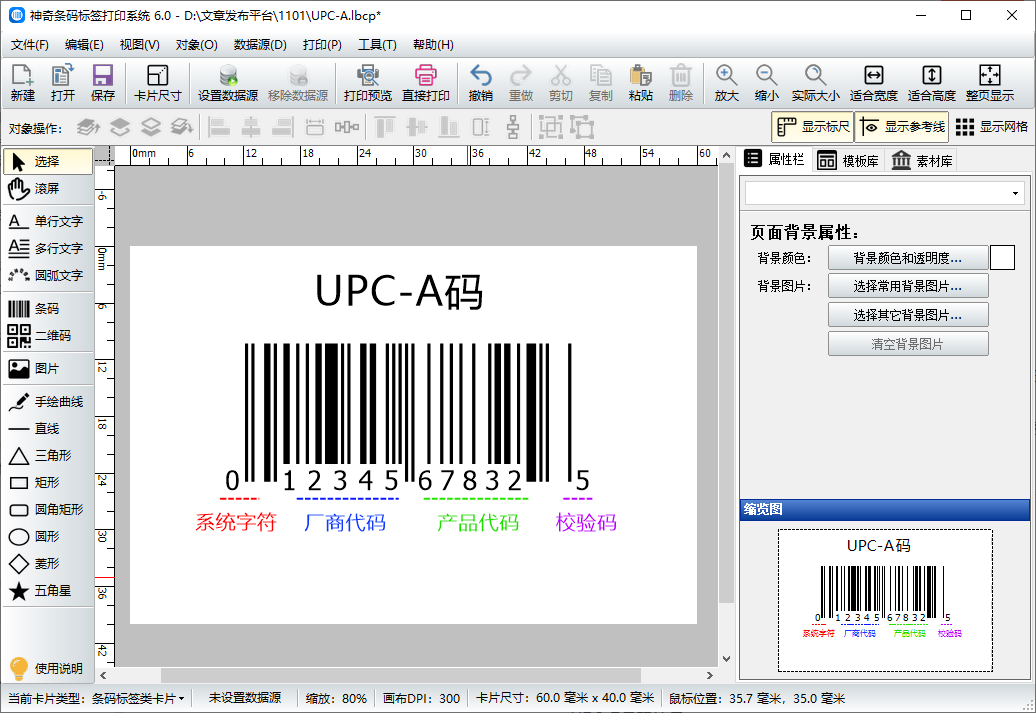Select the 菱形 diamond tool
Image resolution: width=1036 pixels, height=713 pixels.
(x=48, y=564)
